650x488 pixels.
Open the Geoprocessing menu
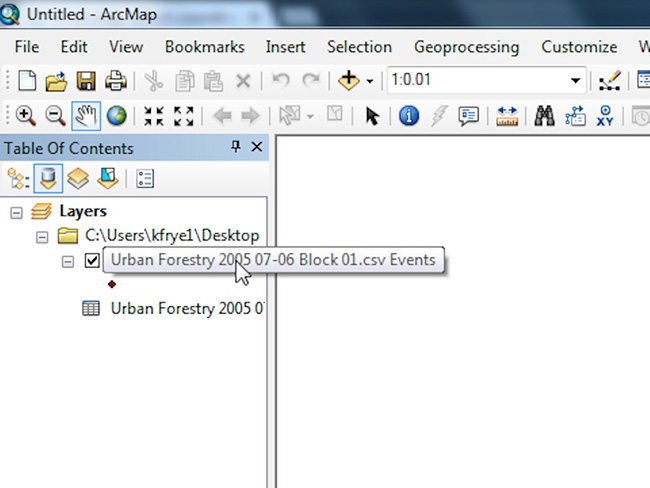tap(466, 47)
